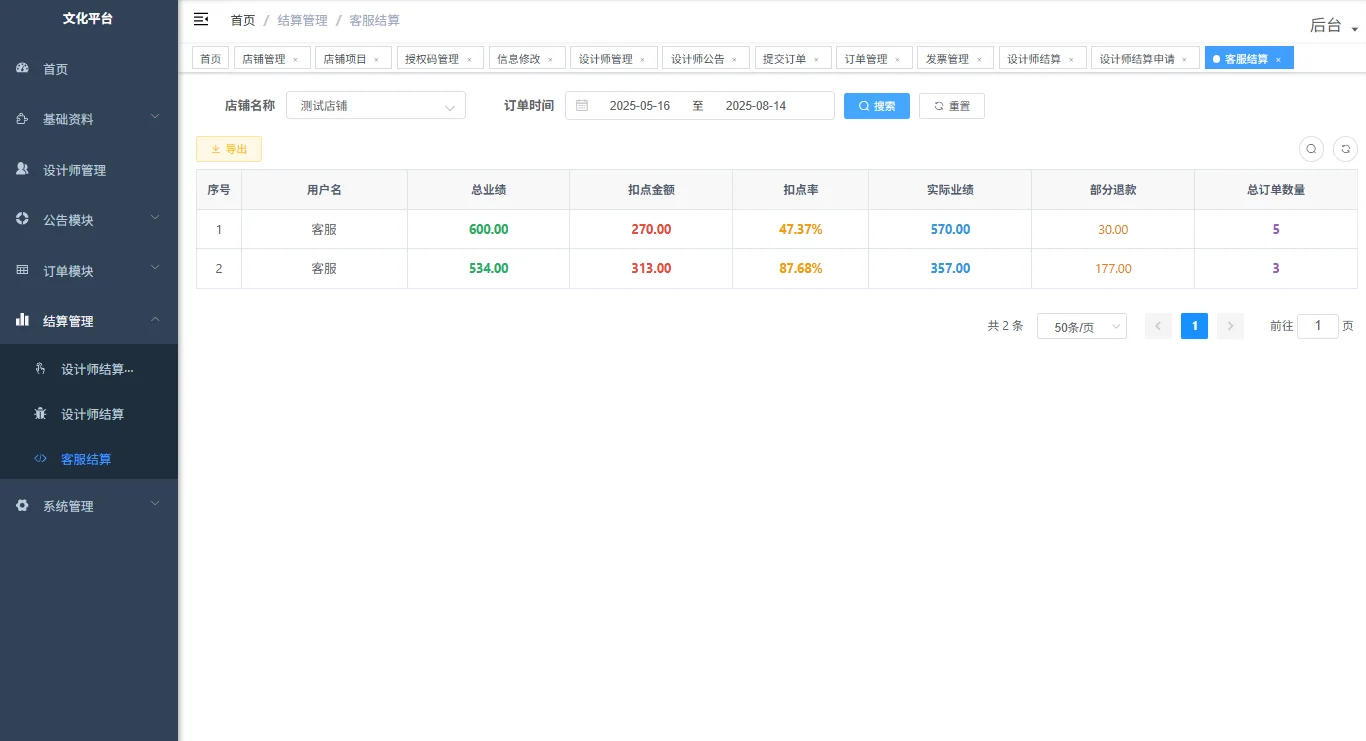Select the 系统管理 gear icon
This screenshot has height=741, width=1366.
tap(22, 506)
